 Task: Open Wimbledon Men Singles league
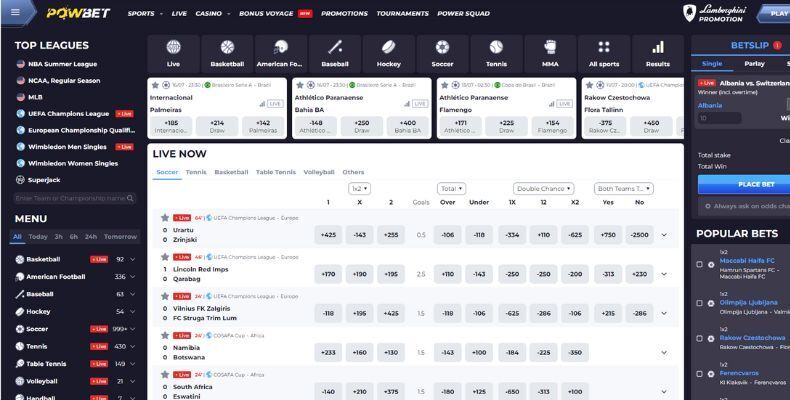[x=67, y=147]
